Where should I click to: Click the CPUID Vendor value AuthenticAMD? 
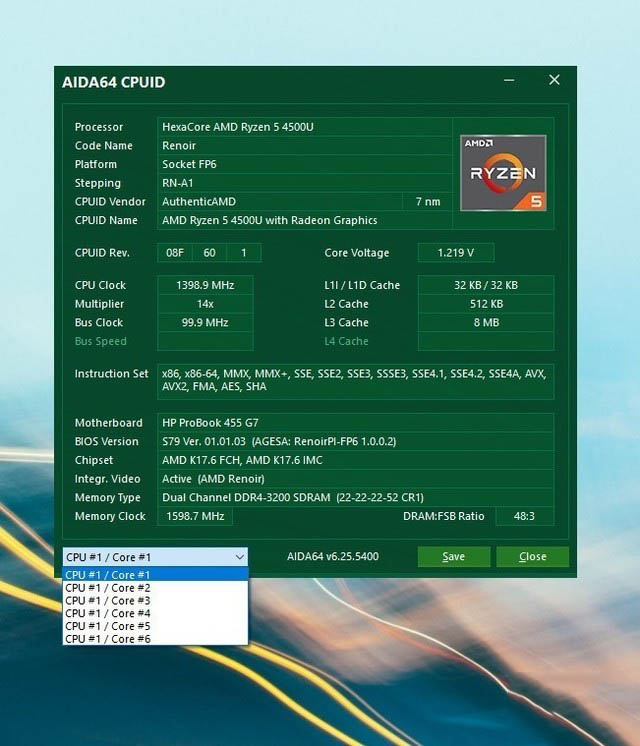coord(280,201)
